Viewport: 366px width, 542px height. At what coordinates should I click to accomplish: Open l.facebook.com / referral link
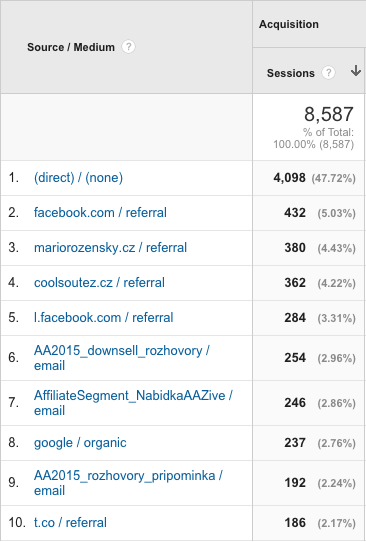click(103, 318)
